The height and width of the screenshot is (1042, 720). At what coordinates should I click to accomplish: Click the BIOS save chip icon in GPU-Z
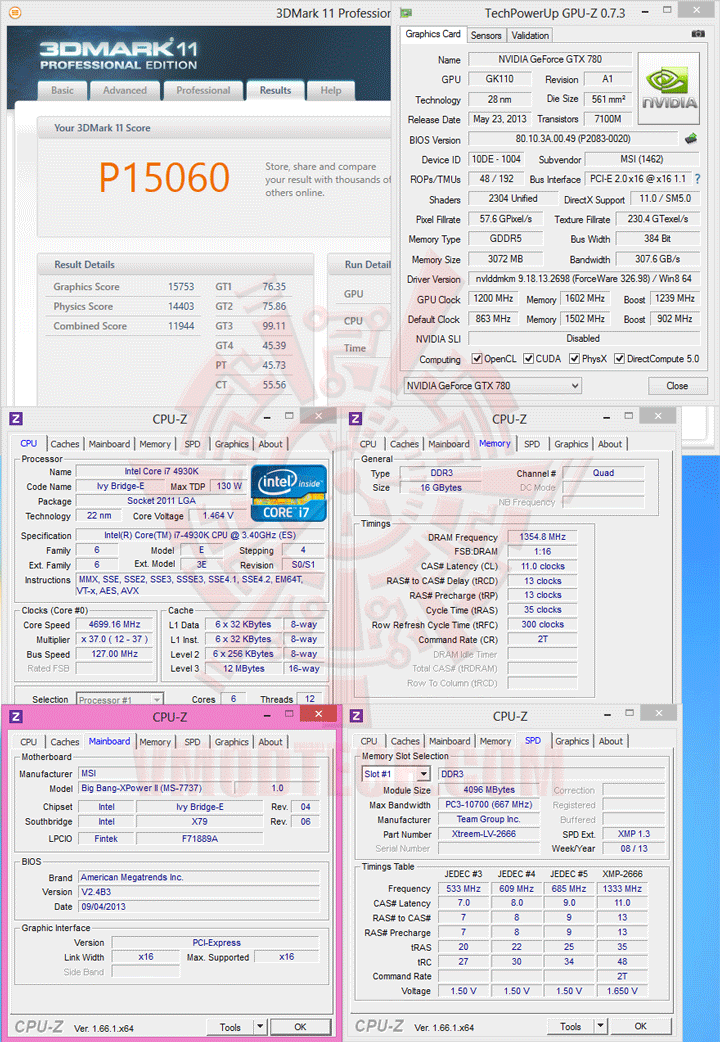click(691, 138)
